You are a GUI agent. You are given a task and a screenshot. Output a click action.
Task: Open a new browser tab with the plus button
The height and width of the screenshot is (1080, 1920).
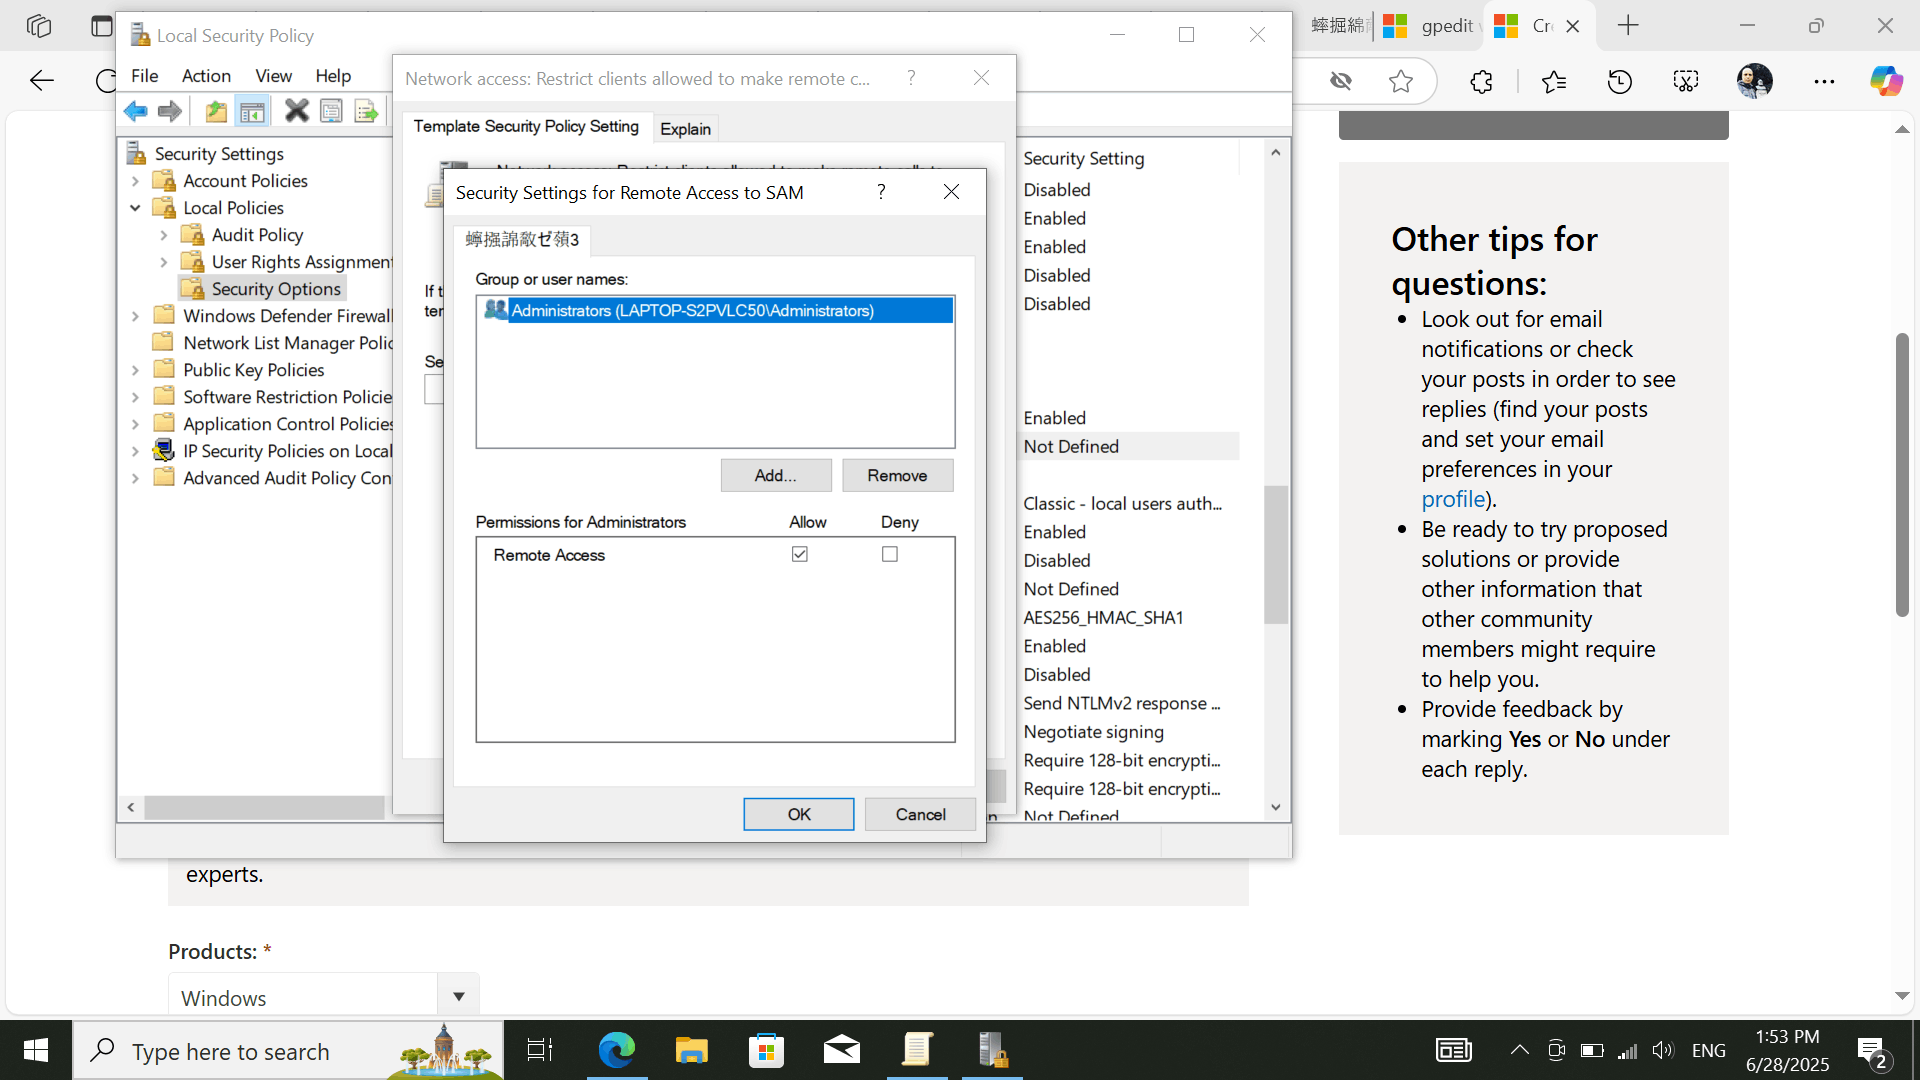[1628, 26]
